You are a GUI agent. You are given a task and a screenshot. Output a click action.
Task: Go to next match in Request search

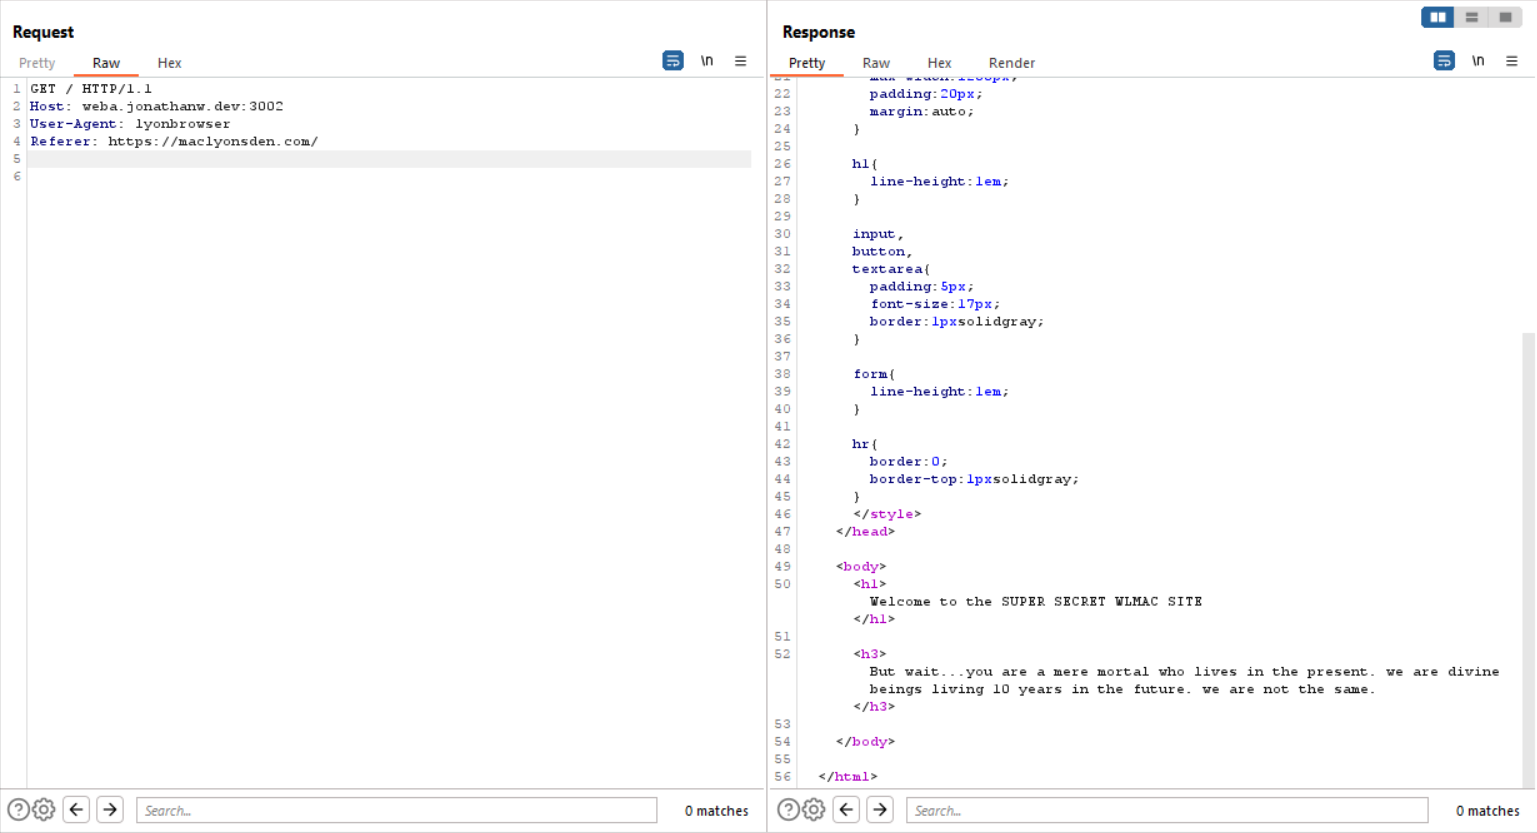coord(110,810)
